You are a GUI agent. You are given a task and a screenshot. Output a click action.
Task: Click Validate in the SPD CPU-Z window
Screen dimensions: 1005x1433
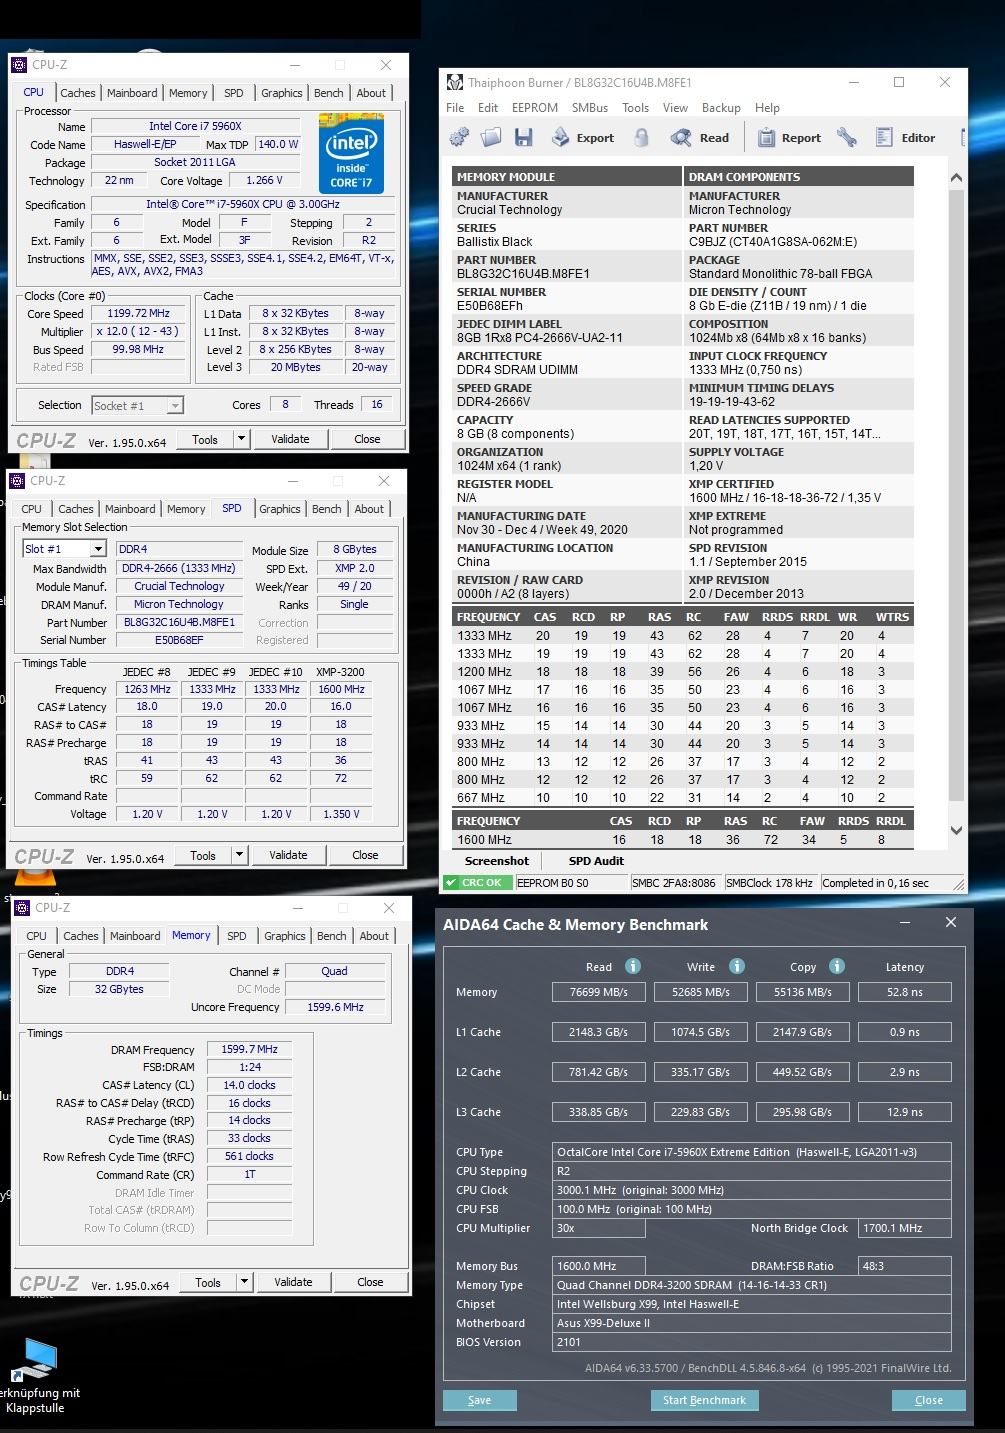pyautogui.click(x=288, y=855)
